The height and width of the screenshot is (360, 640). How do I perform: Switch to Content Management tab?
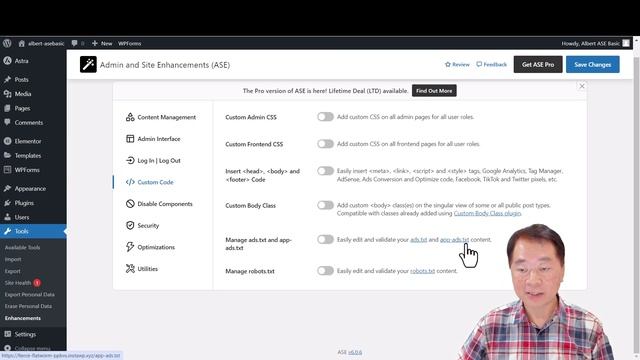(x=161, y=117)
